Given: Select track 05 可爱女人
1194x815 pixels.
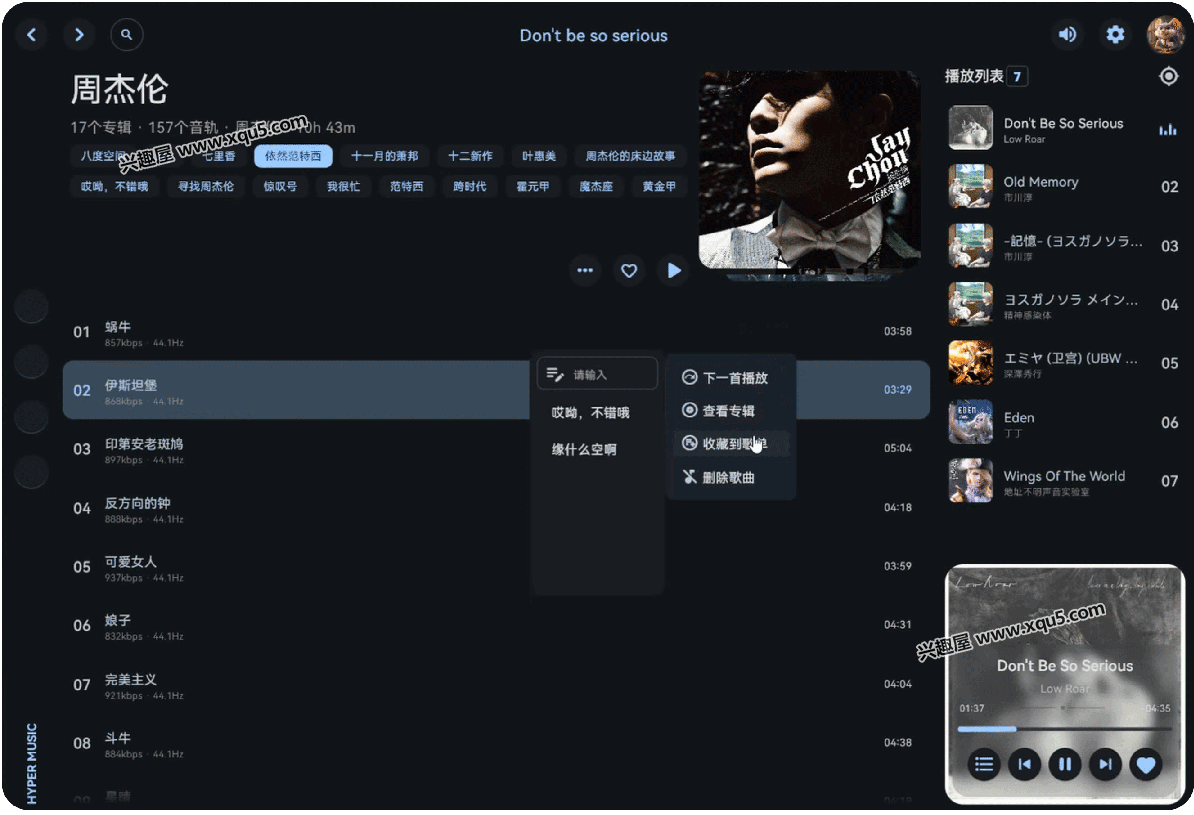Looking at the screenshot, I should pyautogui.click(x=496, y=567).
